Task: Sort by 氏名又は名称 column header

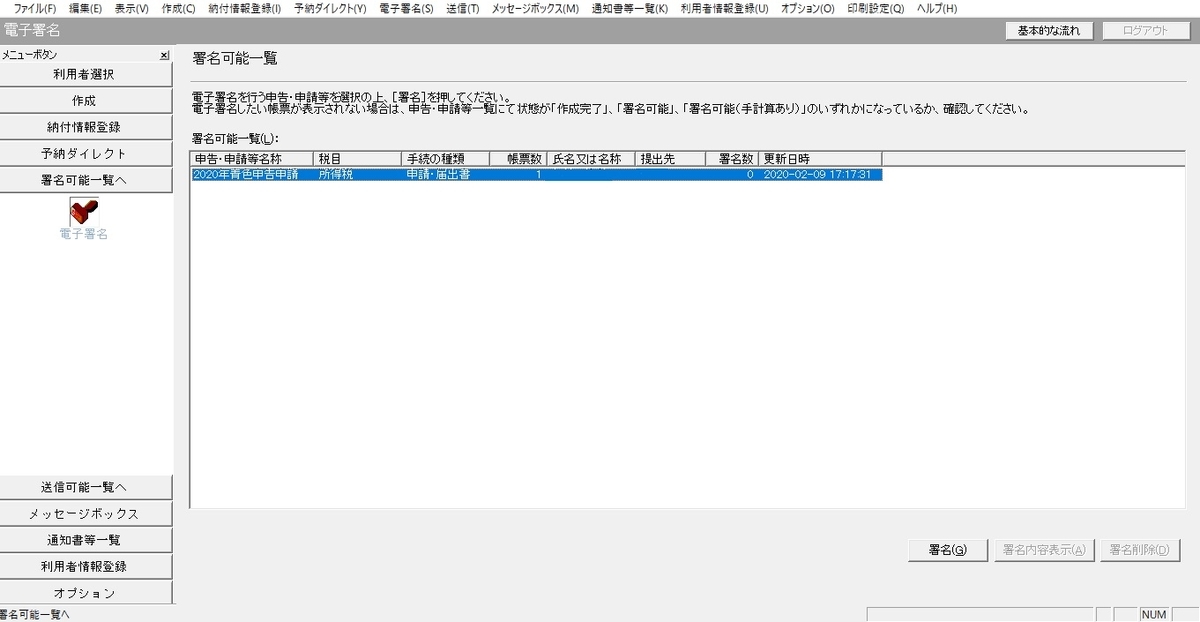Action: [x=591, y=159]
